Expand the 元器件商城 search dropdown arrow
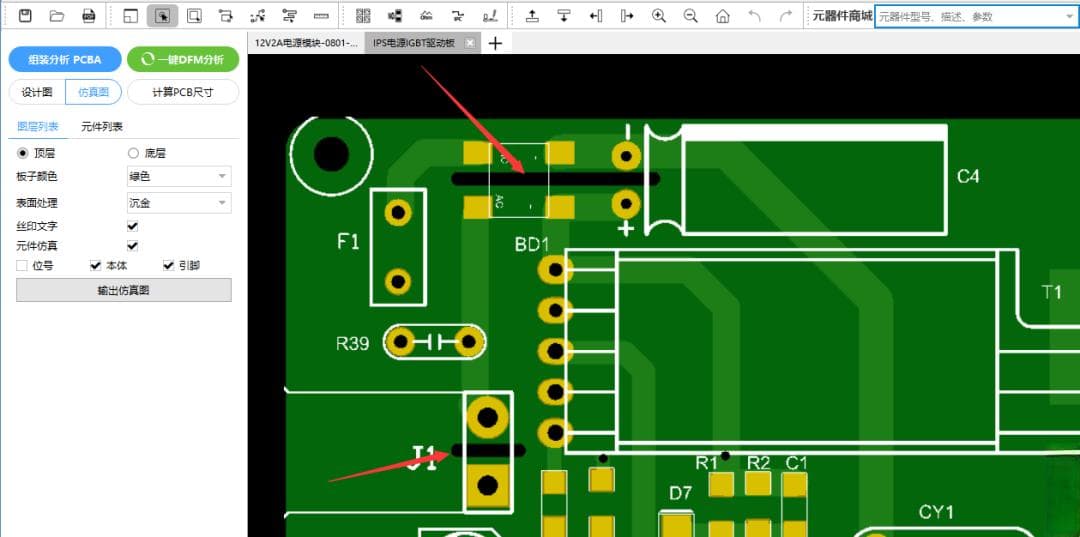1080x537 pixels. coord(1068,16)
